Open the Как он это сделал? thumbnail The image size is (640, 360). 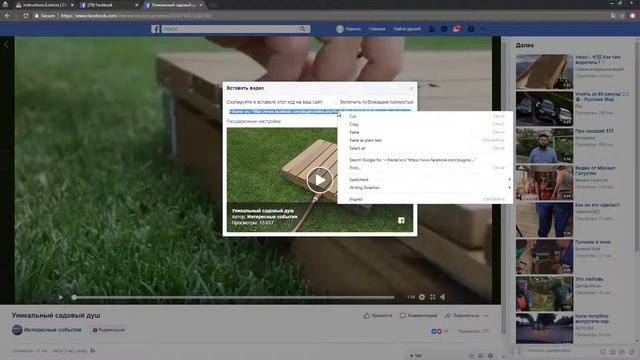point(544,220)
